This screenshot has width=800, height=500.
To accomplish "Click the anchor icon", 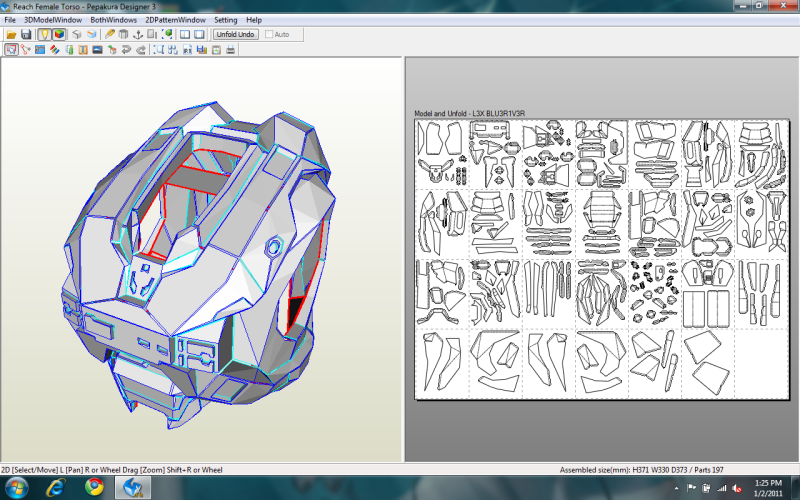I will (138, 35).
